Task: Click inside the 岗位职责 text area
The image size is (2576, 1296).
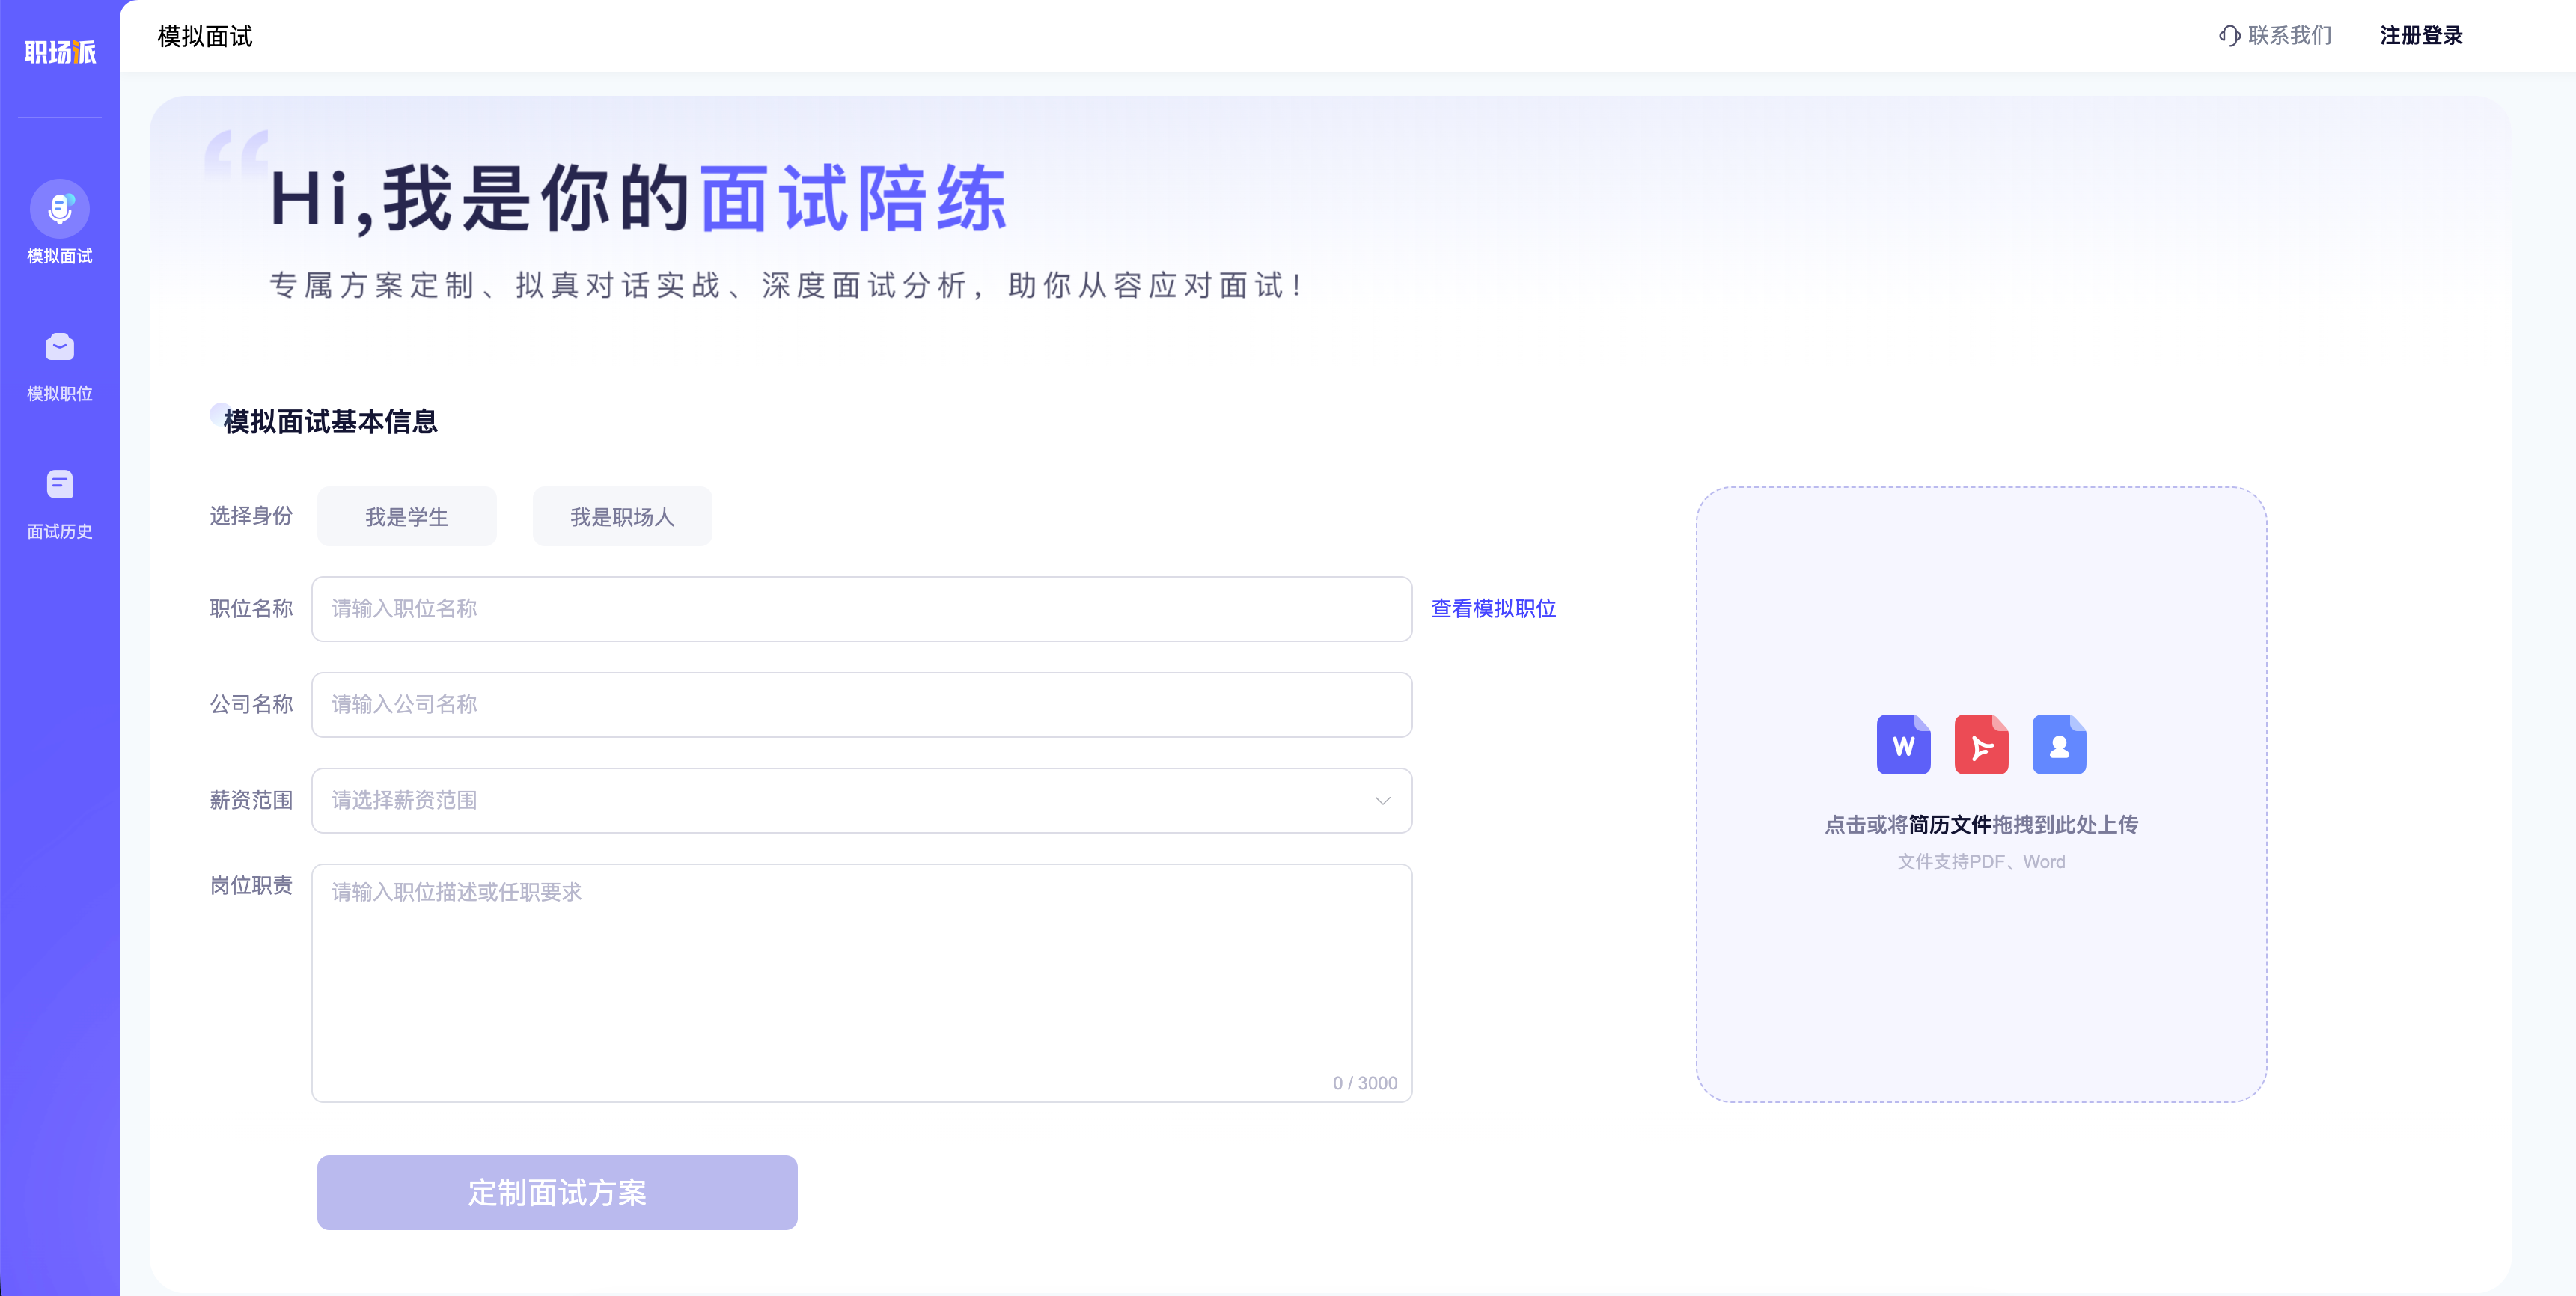Action: pos(860,980)
